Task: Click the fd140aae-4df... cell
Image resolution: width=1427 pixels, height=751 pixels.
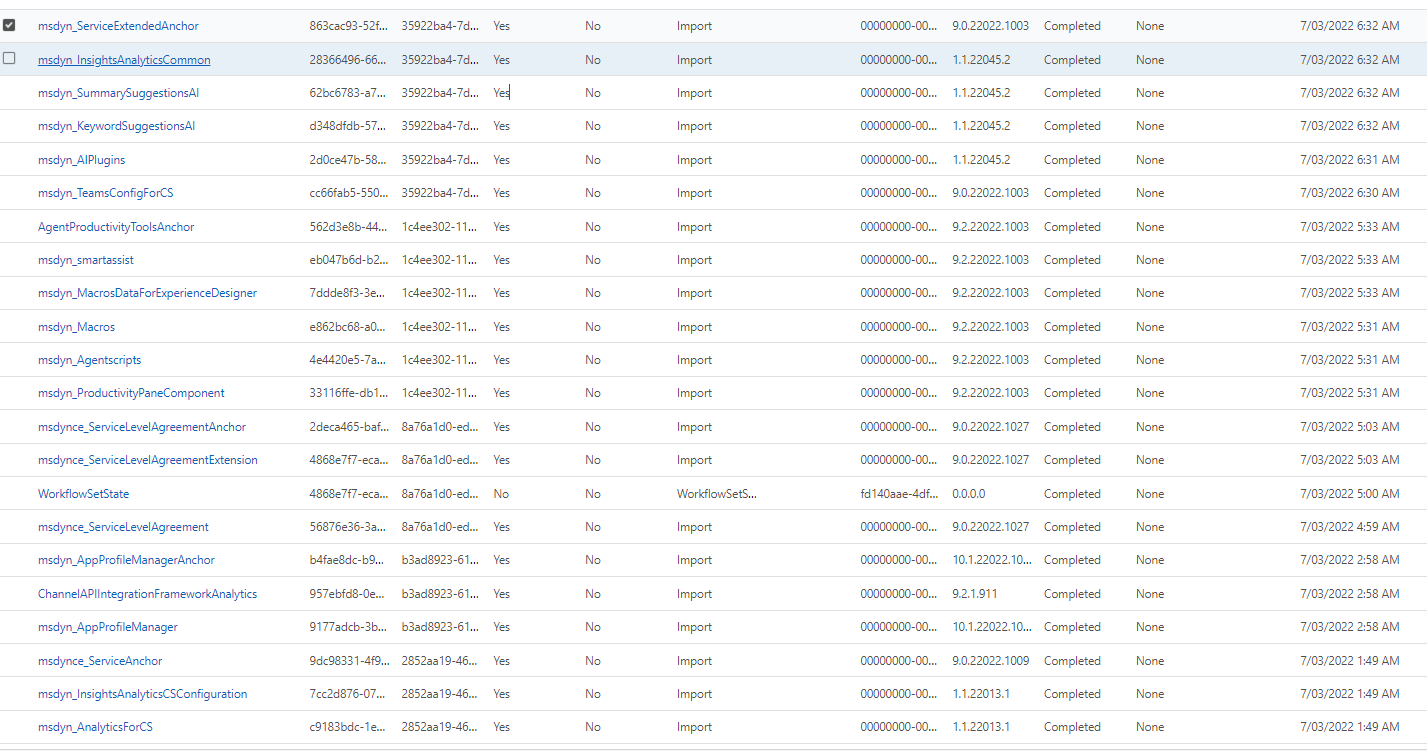Action: click(898, 494)
